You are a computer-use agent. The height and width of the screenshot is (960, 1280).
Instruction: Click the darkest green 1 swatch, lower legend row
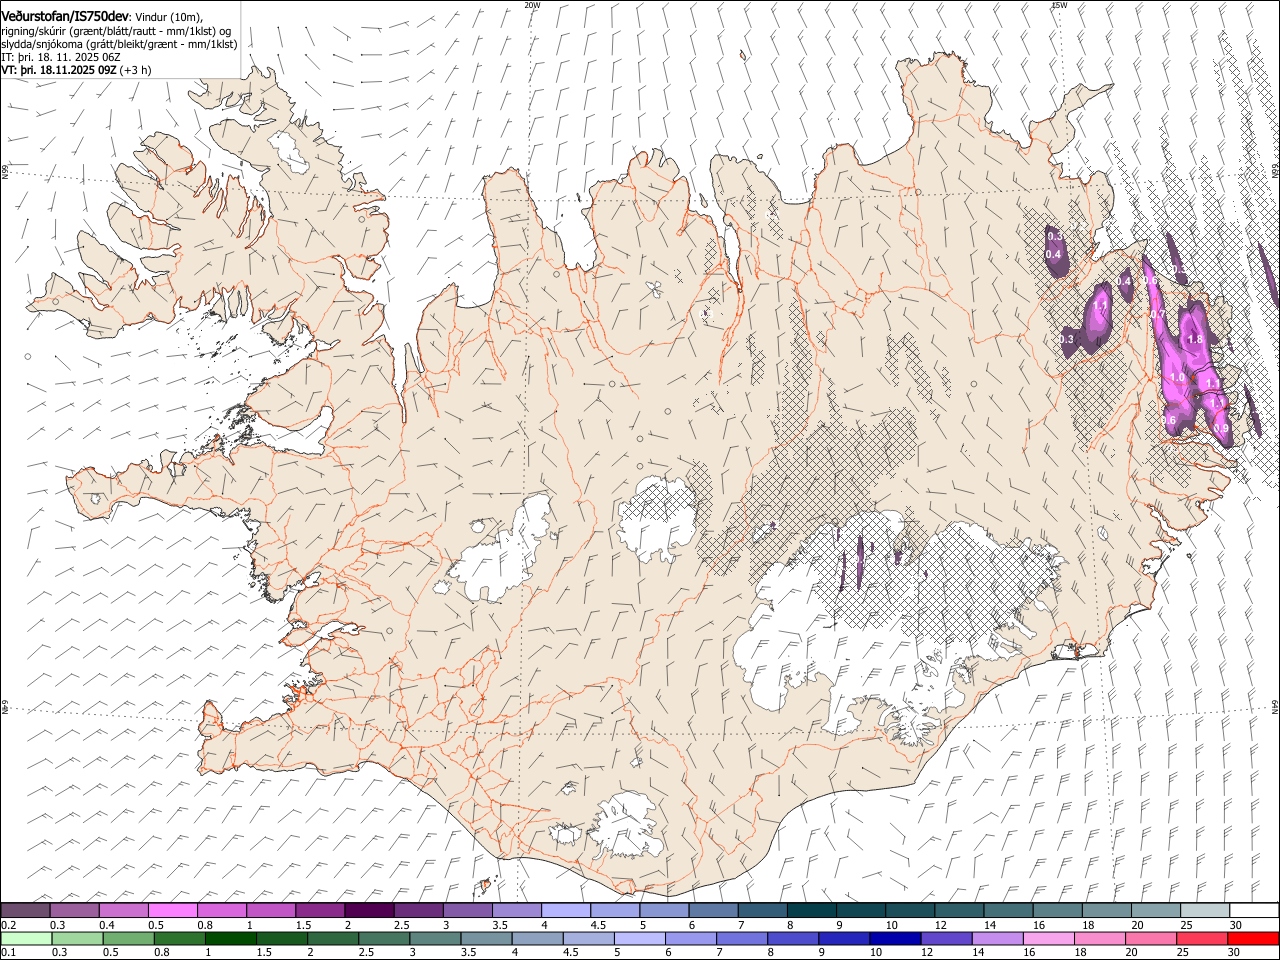231,939
